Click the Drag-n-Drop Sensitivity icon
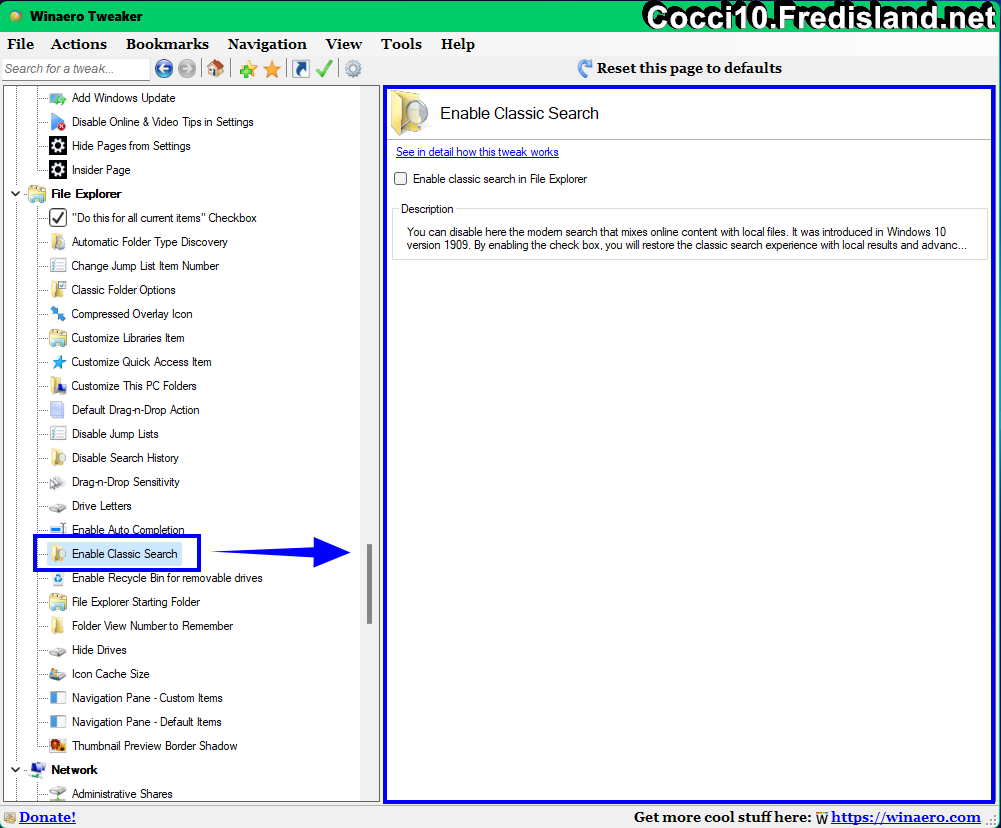The height and width of the screenshot is (828, 1001). click(x=58, y=483)
